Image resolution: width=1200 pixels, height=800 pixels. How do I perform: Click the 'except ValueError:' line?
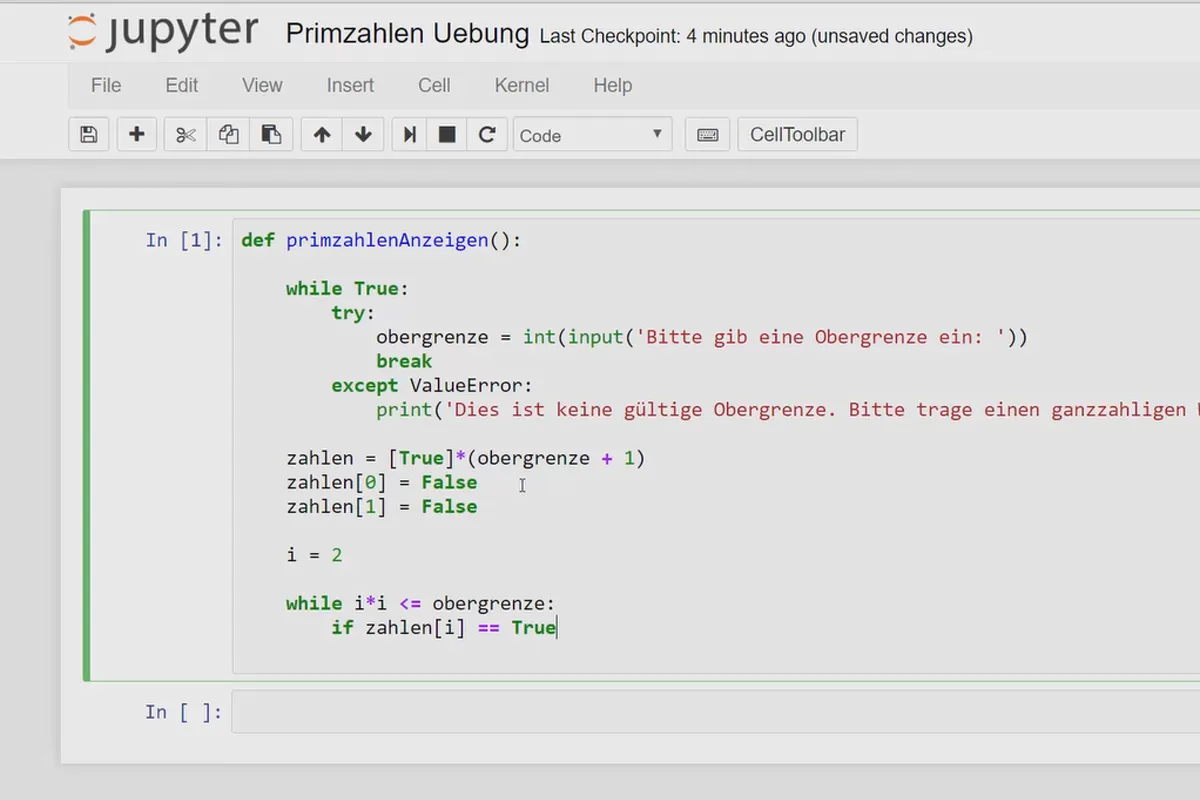(432, 385)
